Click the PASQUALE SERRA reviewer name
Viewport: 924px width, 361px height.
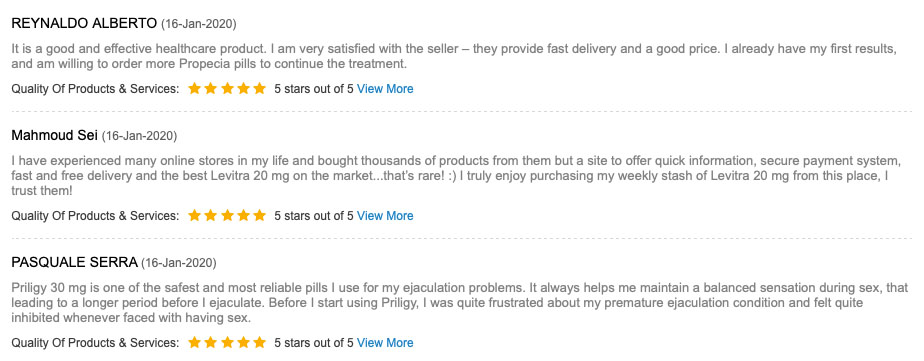point(74,262)
